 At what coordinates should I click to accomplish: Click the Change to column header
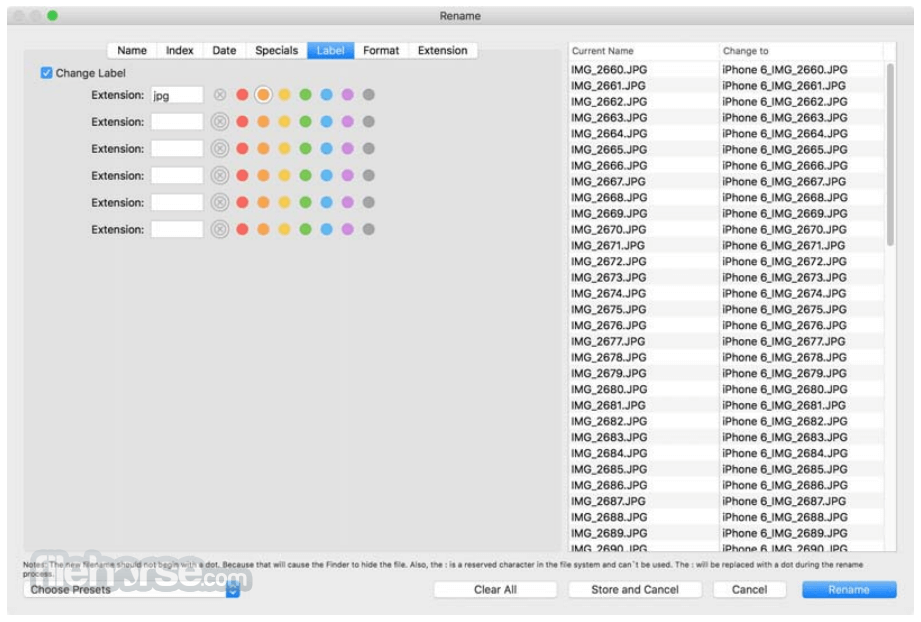pyautogui.click(x=801, y=51)
